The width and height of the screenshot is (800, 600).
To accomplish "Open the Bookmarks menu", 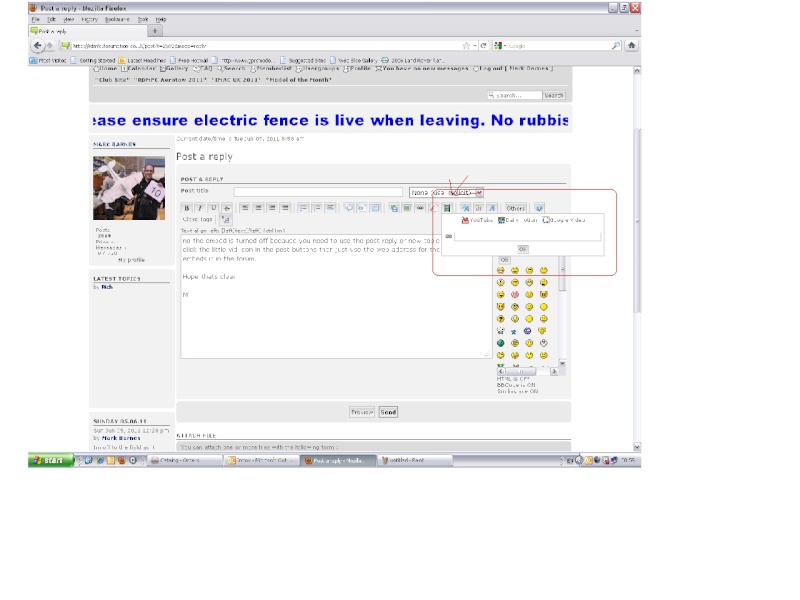I will [x=117, y=19].
